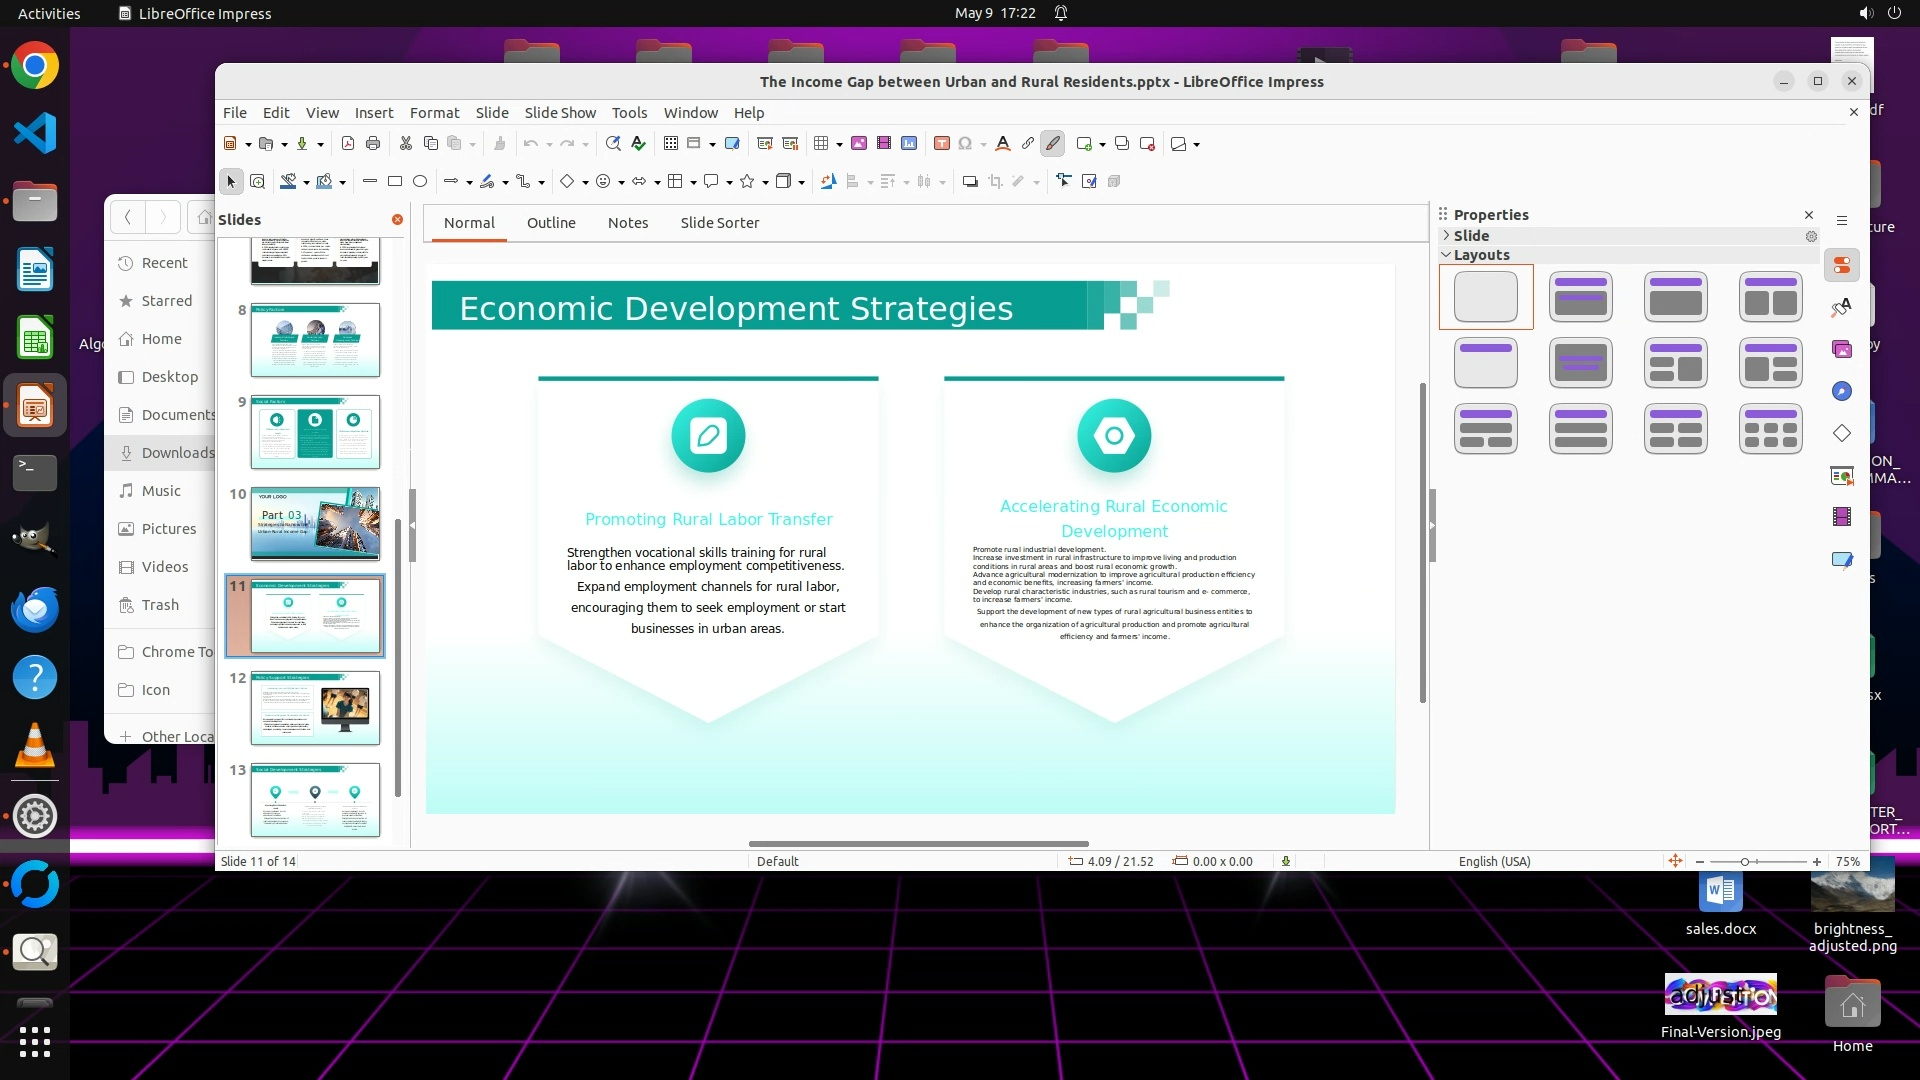Screen dimensions: 1920x1080
Task: Click the Print icon in toolbar
Action: click(373, 144)
